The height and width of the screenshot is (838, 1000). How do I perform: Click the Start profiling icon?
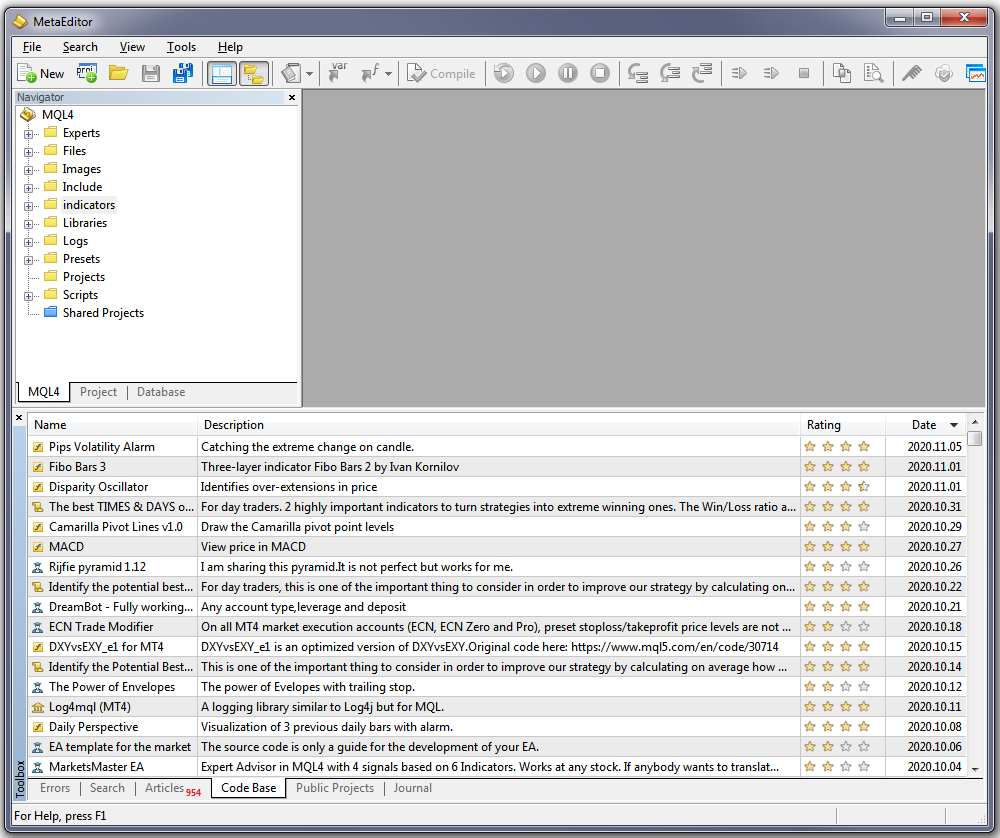point(739,73)
